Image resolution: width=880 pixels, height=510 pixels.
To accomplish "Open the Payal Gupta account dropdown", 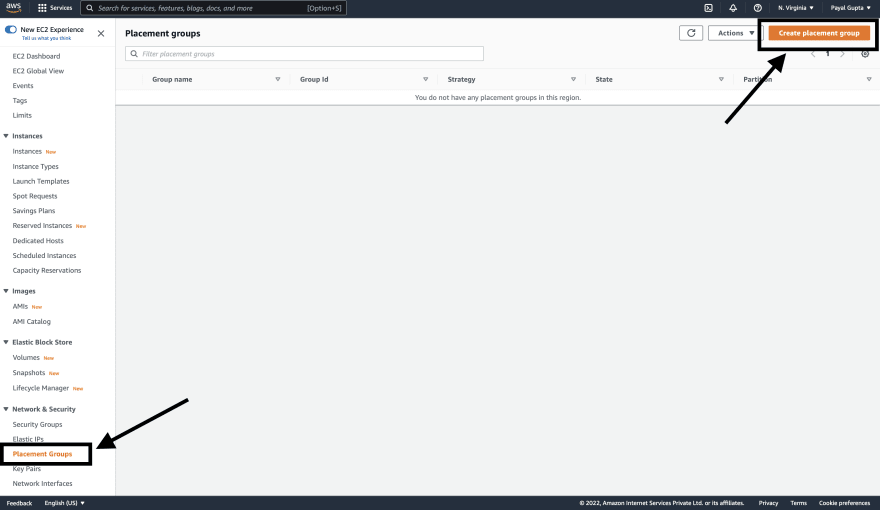I will (x=851, y=8).
